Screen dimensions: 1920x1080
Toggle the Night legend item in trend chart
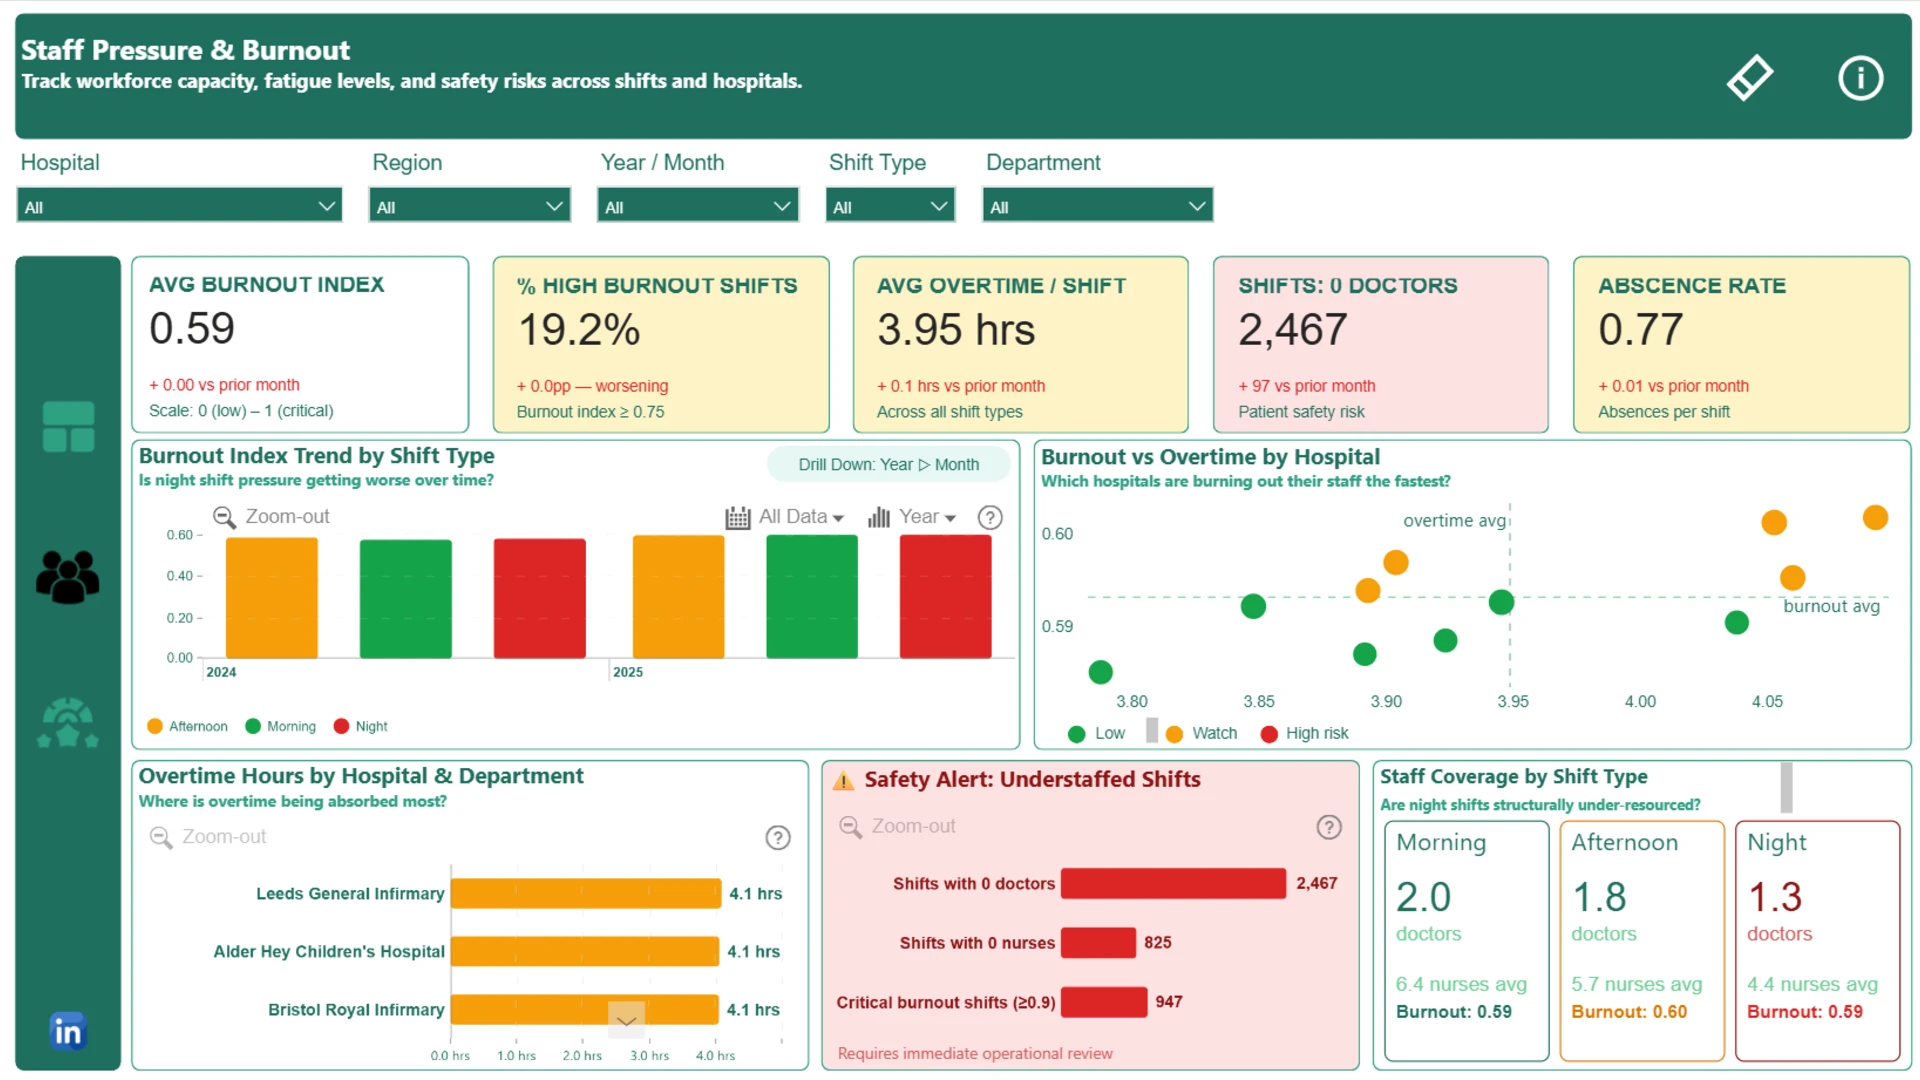point(361,726)
